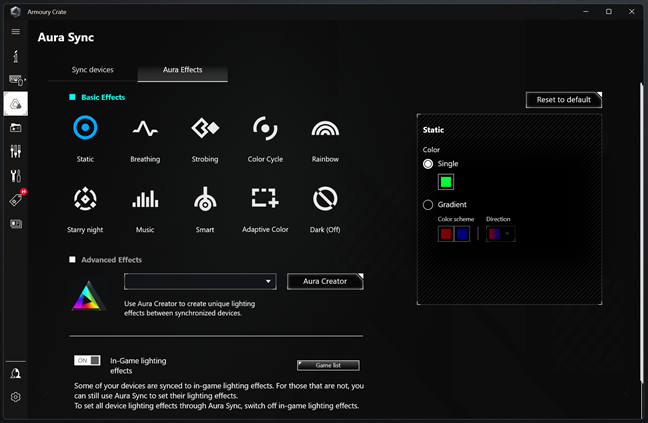
Task: Click the Aura Creator prism logo
Action: 88,296
